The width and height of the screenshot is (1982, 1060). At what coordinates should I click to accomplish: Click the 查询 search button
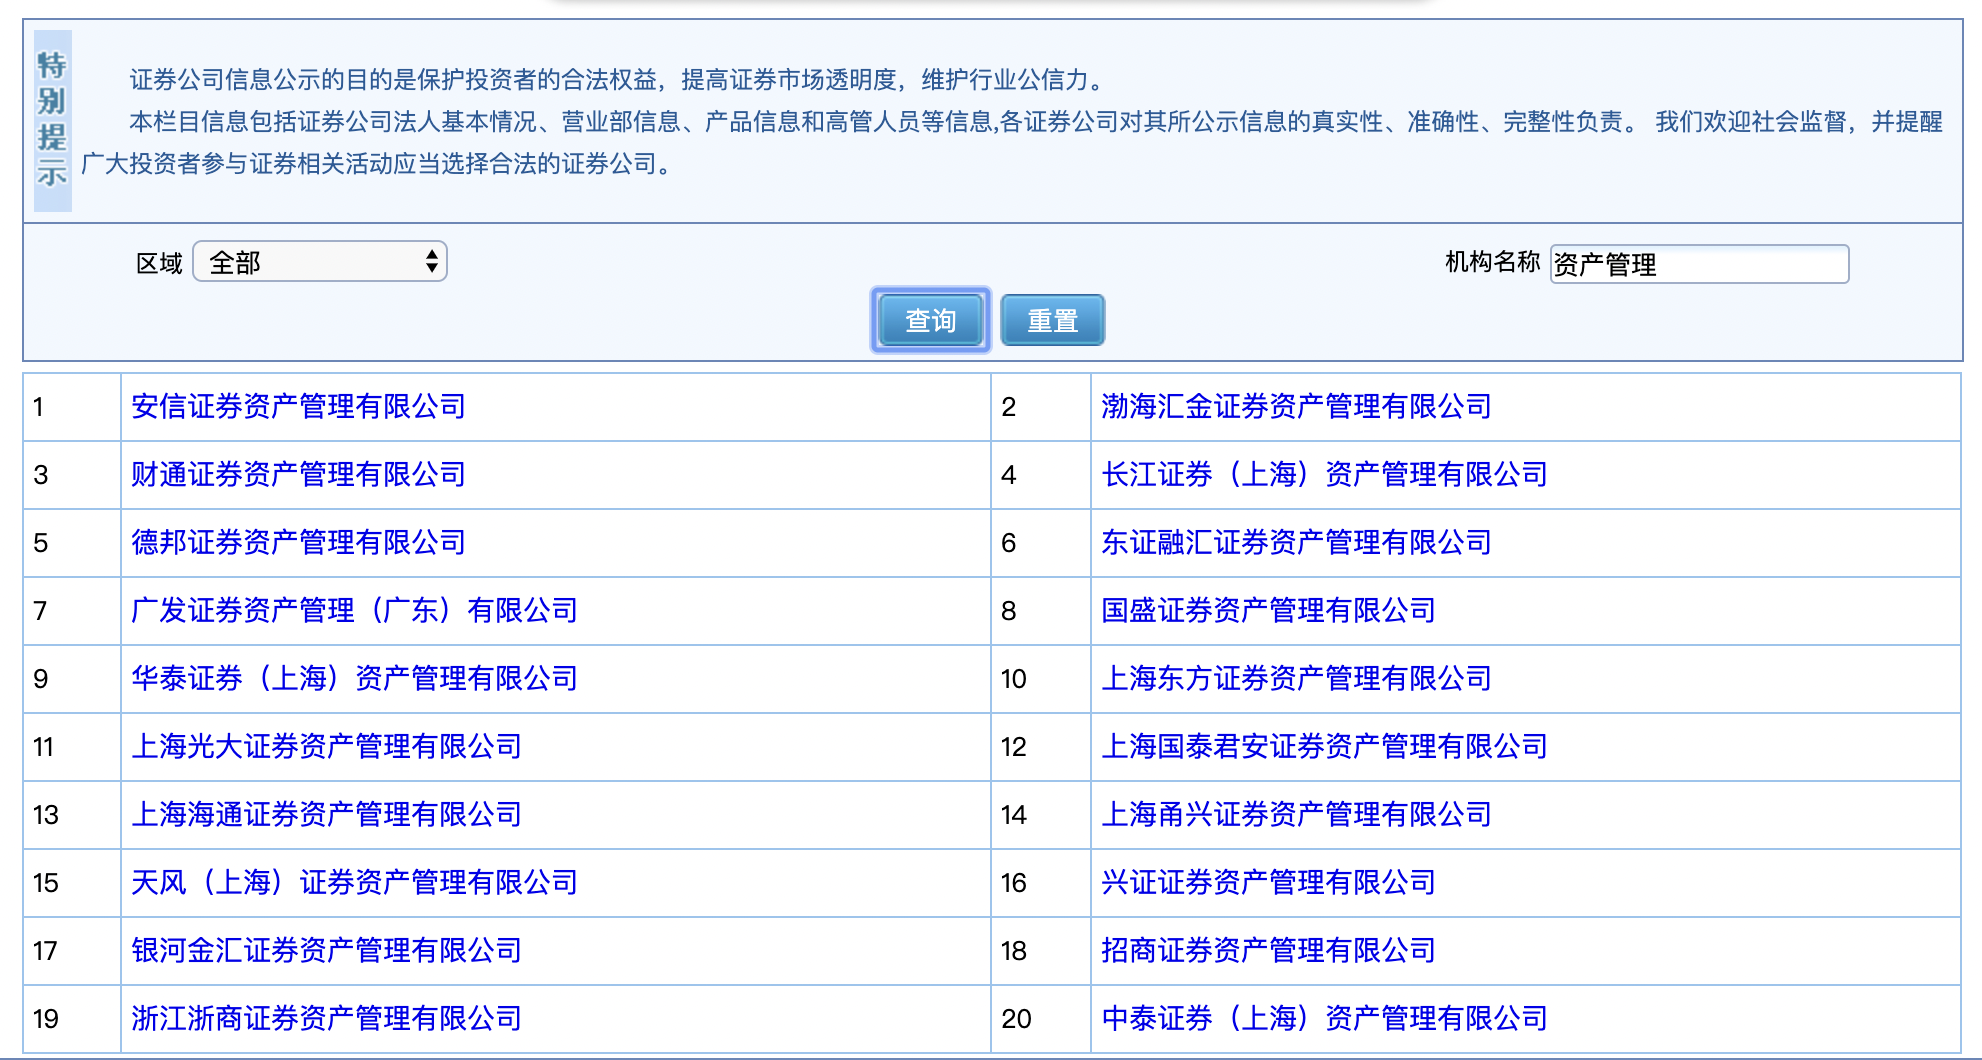[930, 320]
